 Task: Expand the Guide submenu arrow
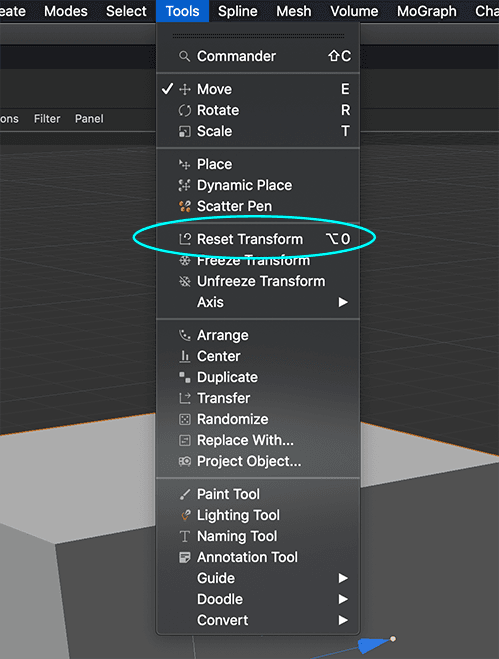(343, 578)
